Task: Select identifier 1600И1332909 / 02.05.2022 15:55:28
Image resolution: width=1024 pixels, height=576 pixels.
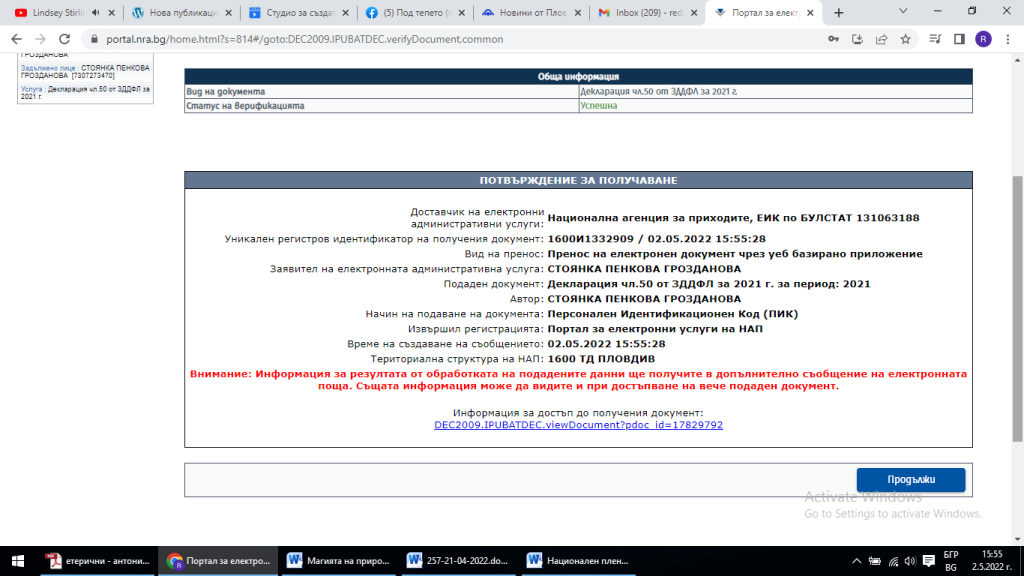Action: (656, 239)
